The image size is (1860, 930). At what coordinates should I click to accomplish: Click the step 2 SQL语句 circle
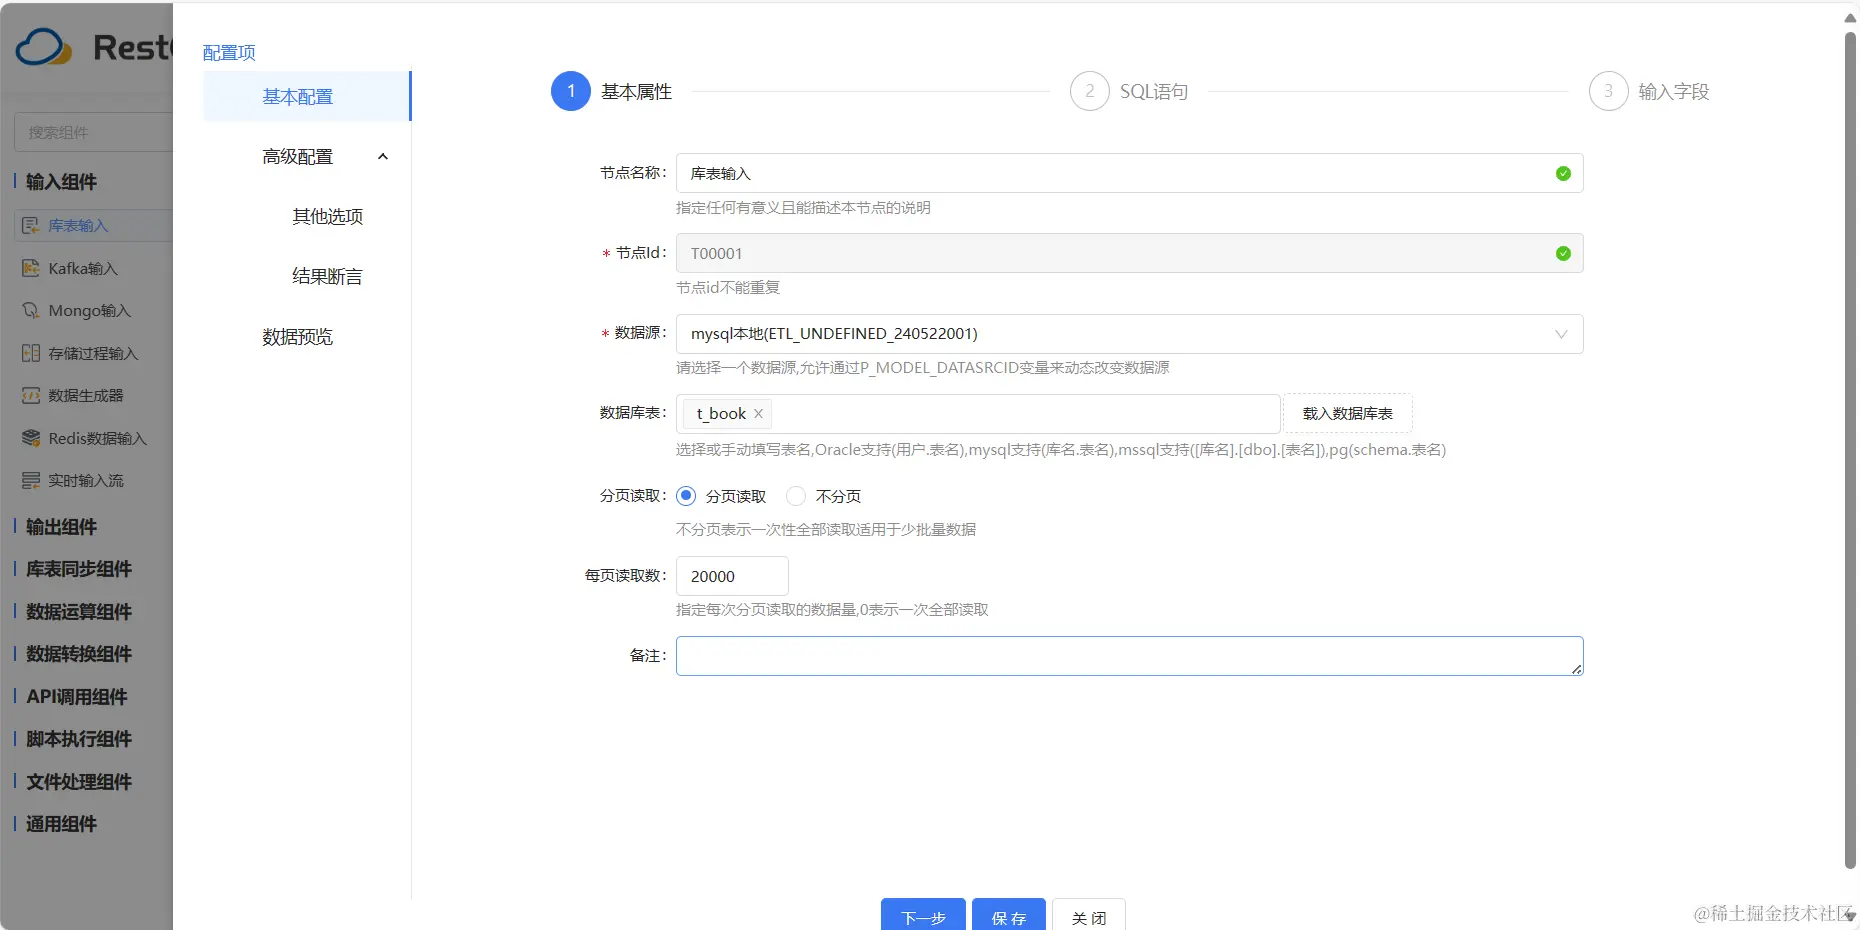1090,91
